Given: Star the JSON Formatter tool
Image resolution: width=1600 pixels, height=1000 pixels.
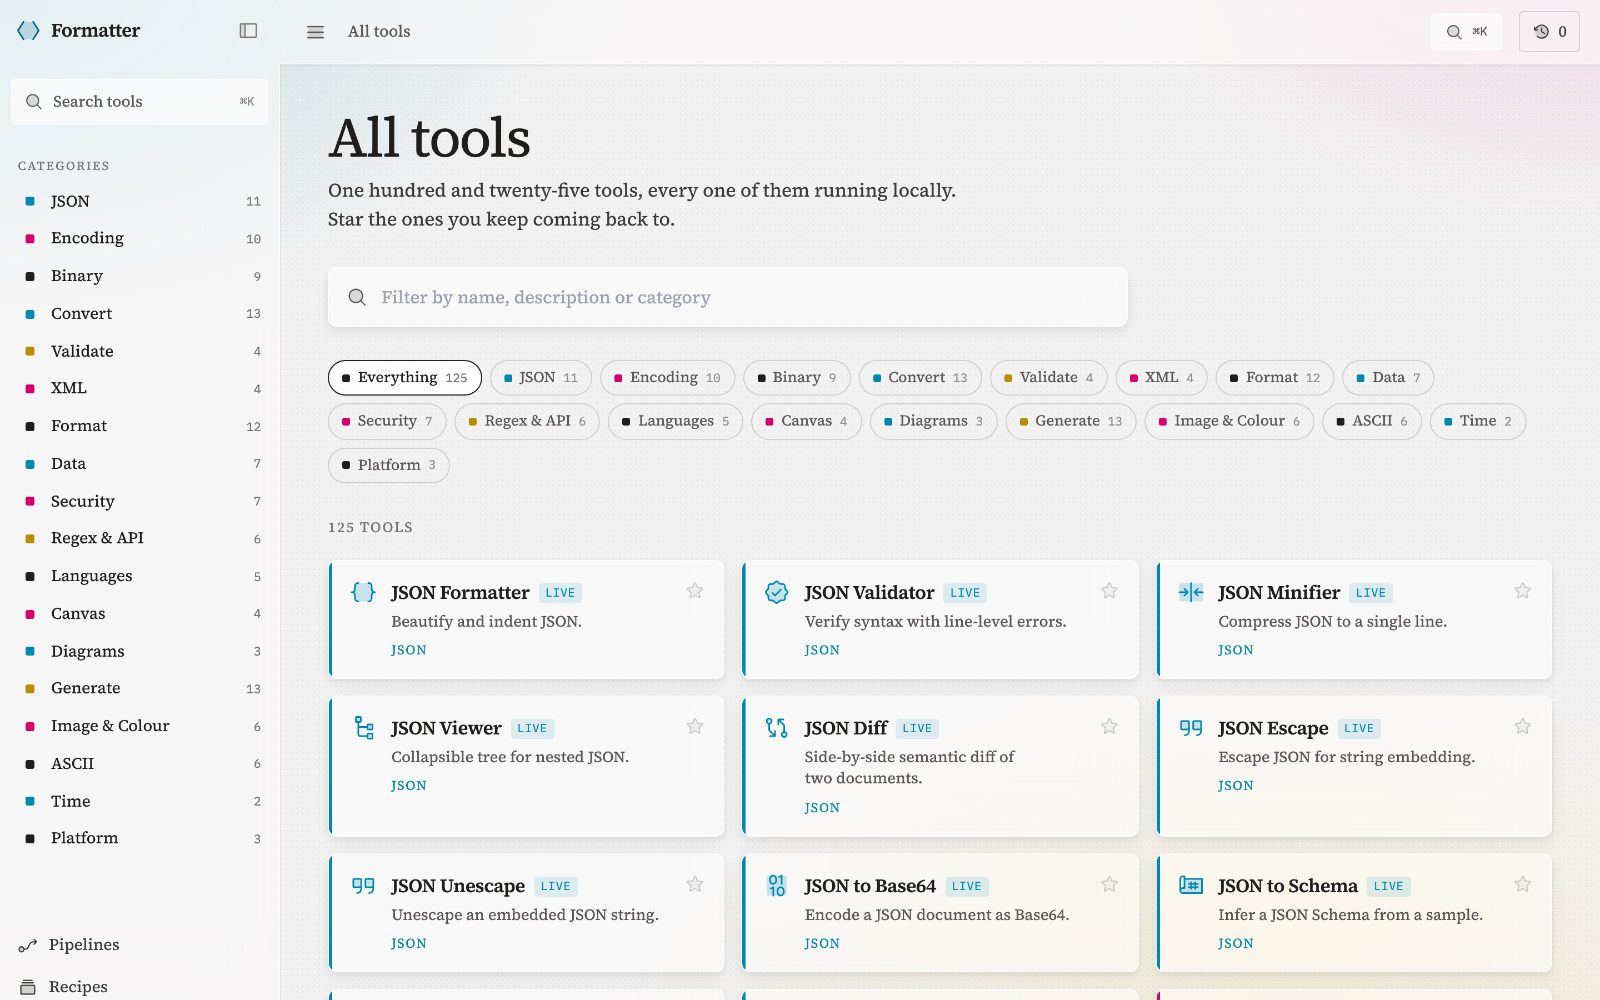Looking at the screenshot, I should point(695,591).
